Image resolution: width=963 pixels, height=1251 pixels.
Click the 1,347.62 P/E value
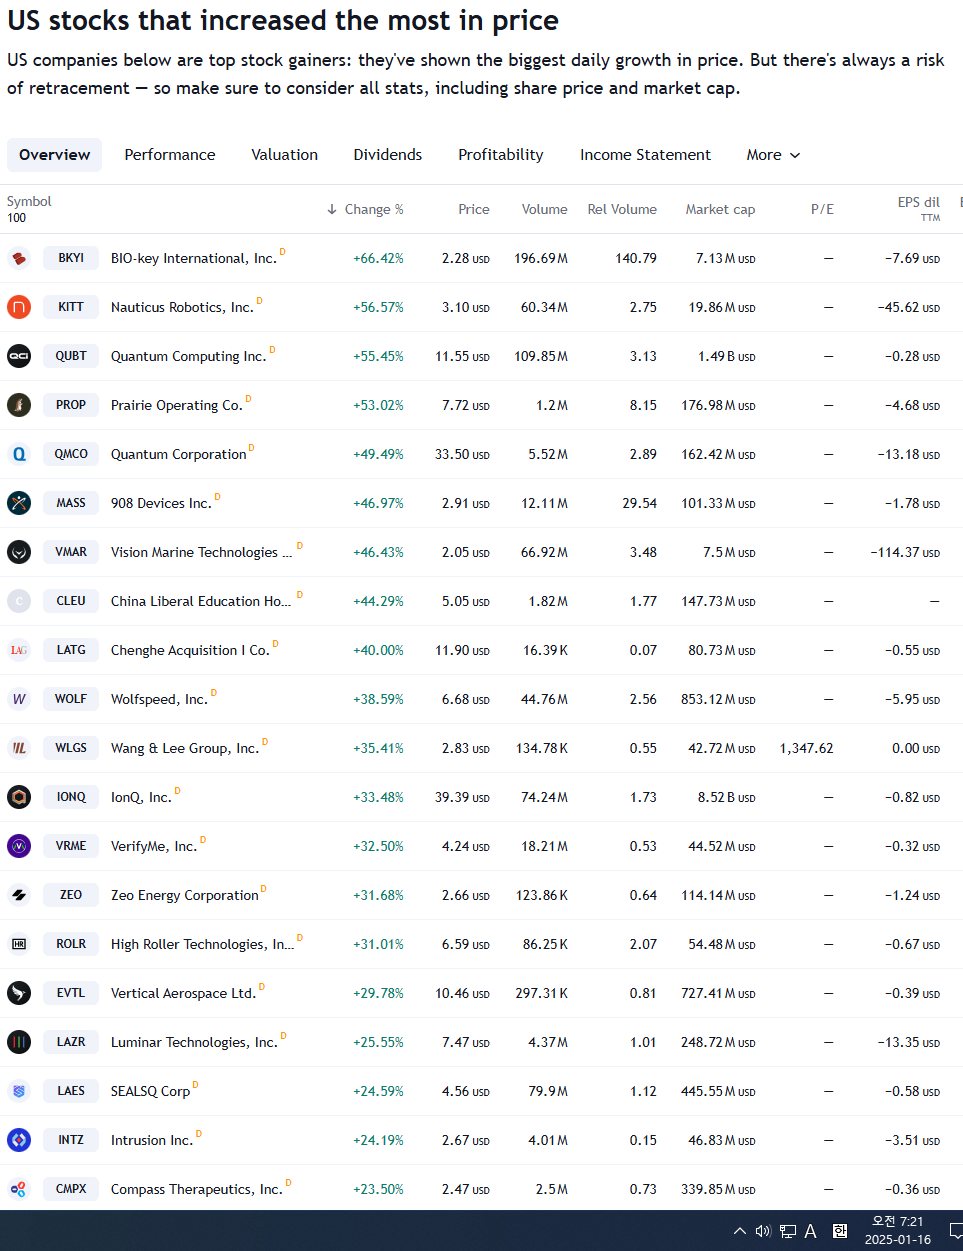pyautogui.click(x=806, y=748)
